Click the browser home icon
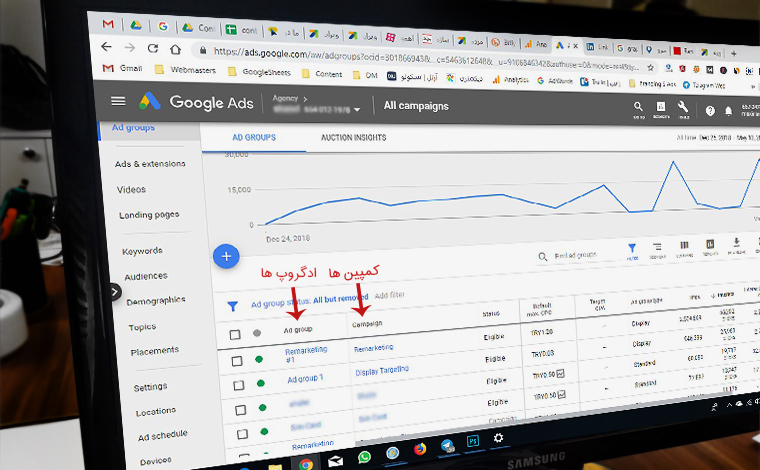 click(175, 49)
